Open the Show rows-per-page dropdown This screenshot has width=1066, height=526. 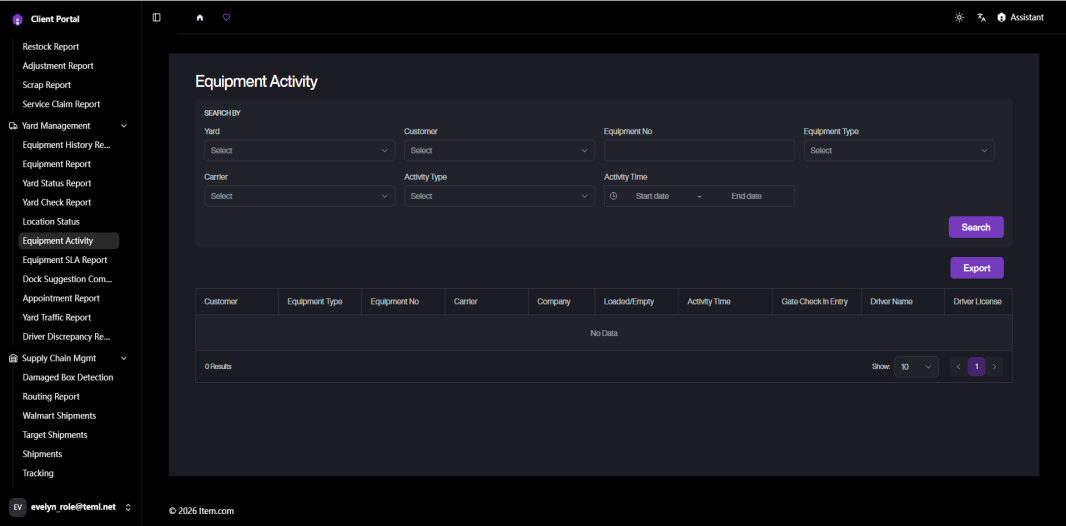tap(916, 366)
